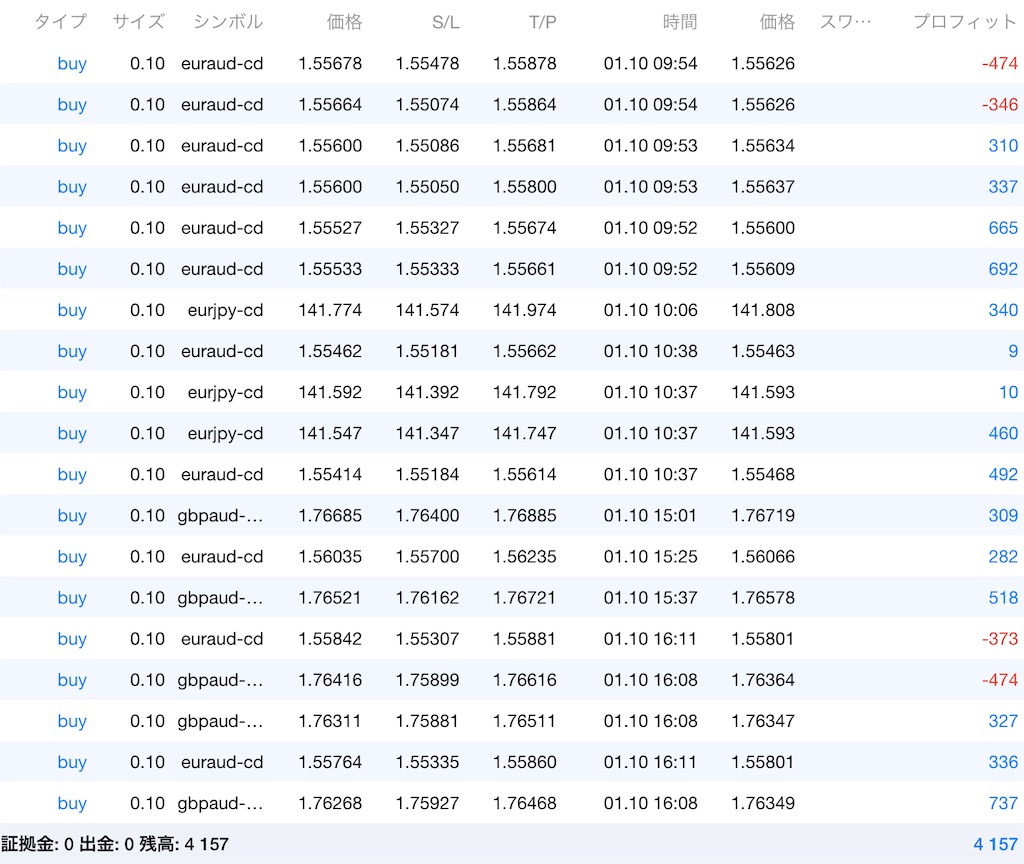Viewport: 1024px width, 864px height.
Task: Click profit value 10
Action: pos(1008,392)
